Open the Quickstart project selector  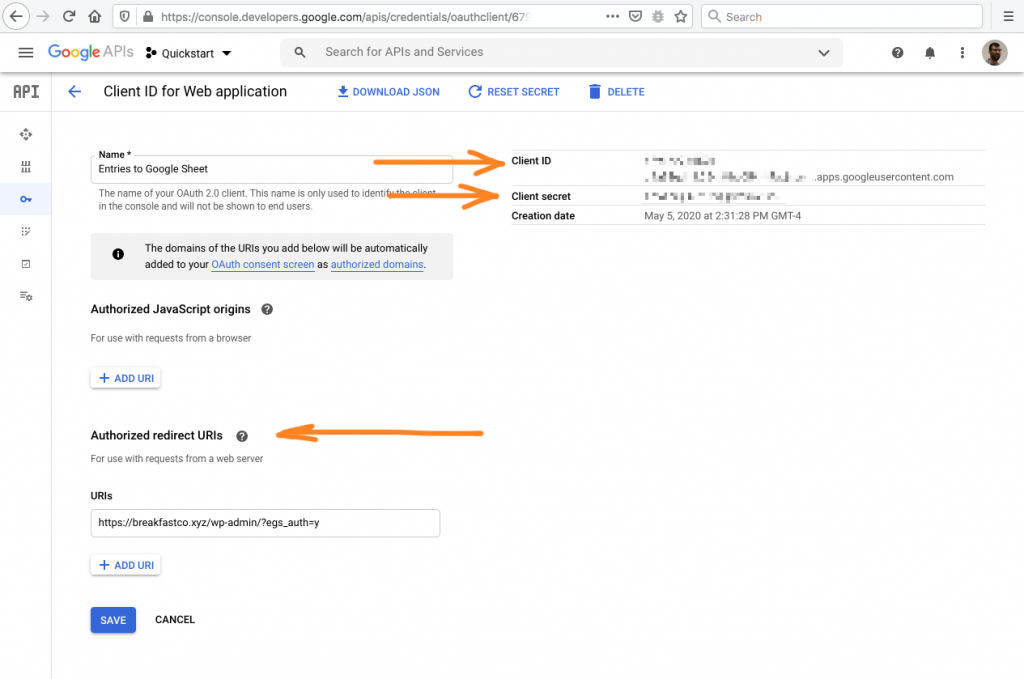(189, 53)
